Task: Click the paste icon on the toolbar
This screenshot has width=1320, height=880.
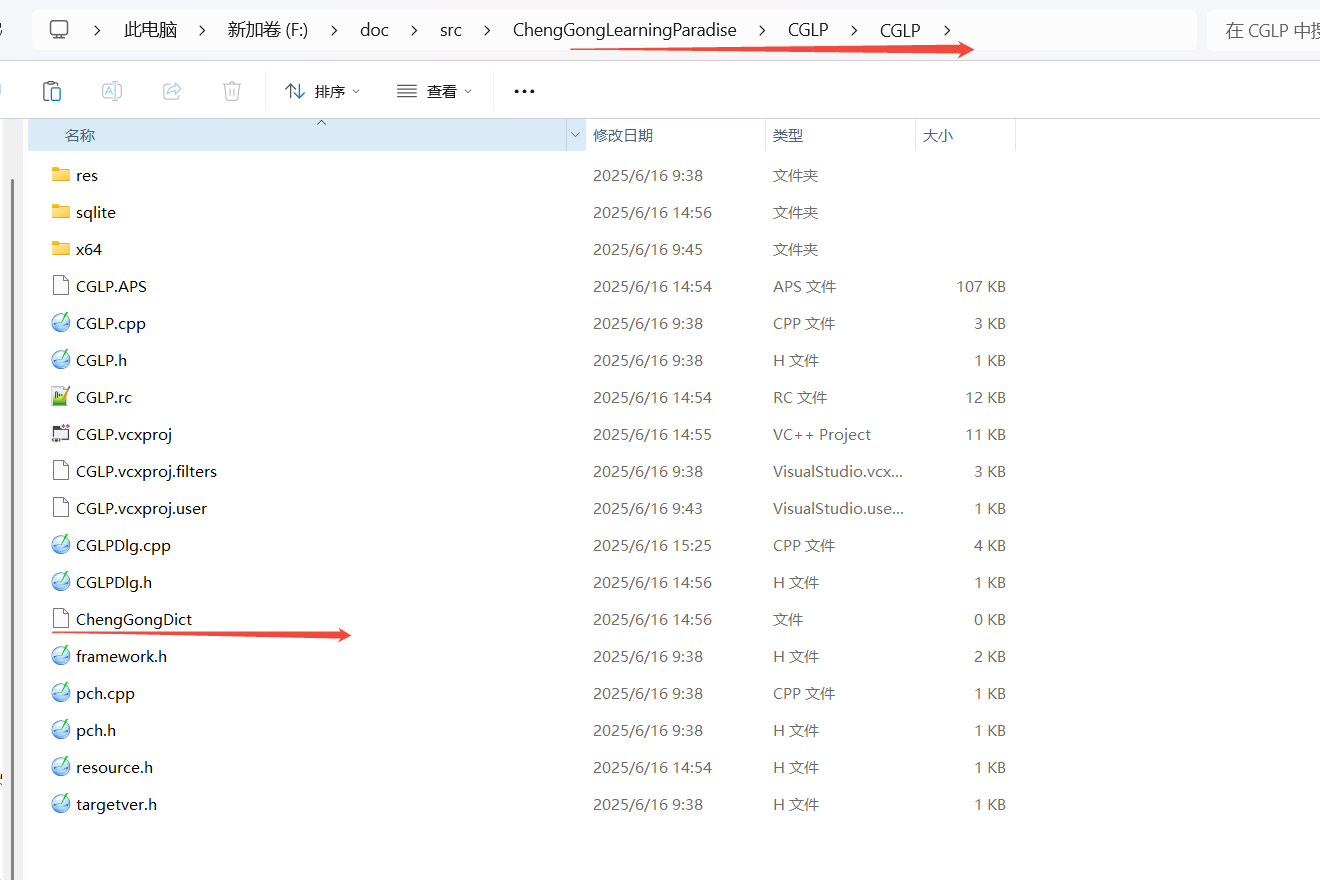Action: [51, 91]
